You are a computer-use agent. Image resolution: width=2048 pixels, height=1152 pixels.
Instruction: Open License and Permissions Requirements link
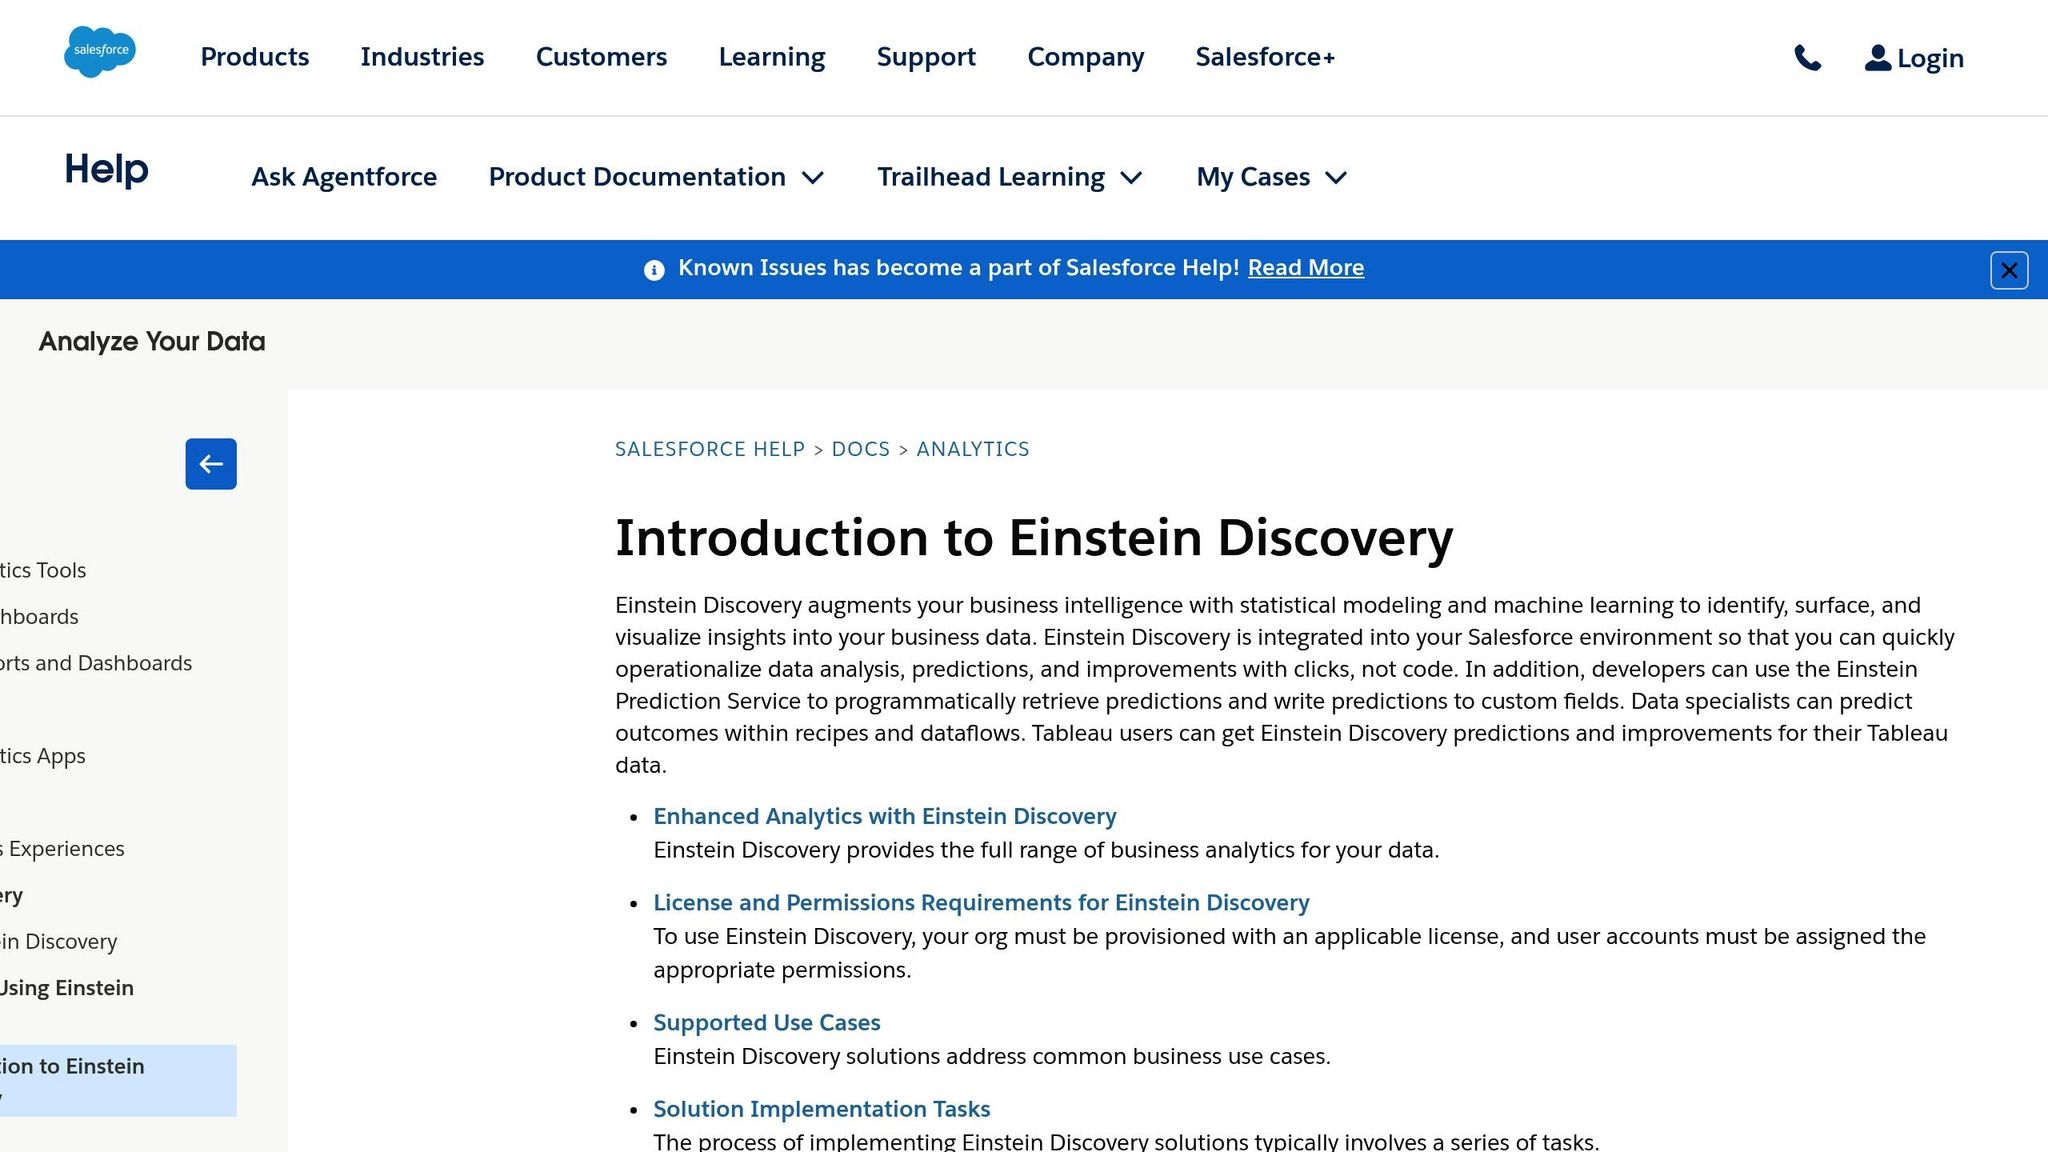point(981,902)
